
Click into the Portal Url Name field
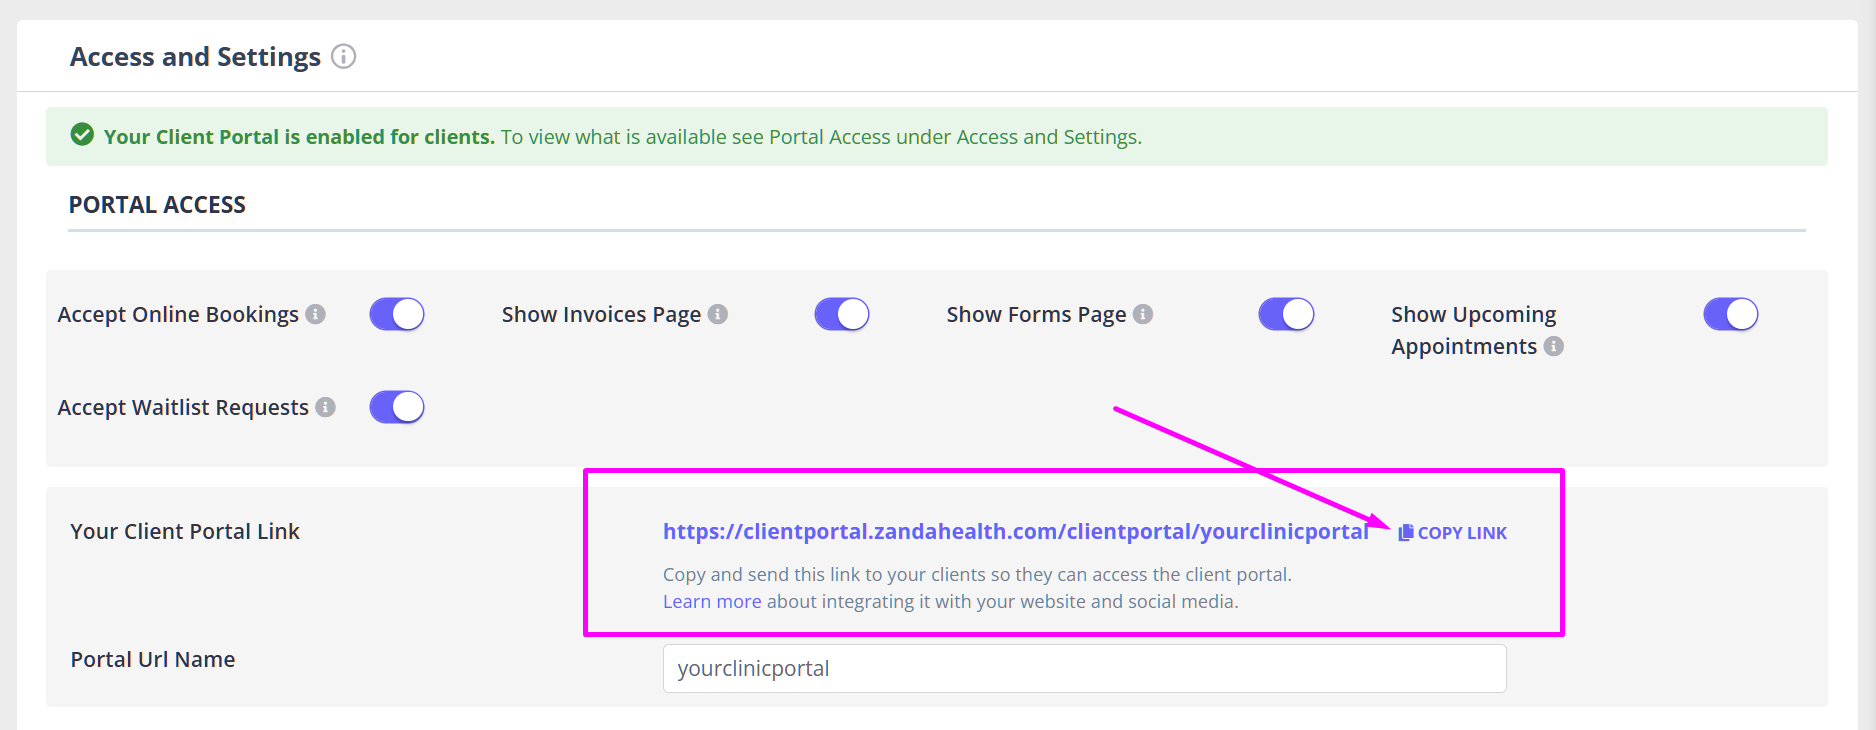coord(1084,668)
